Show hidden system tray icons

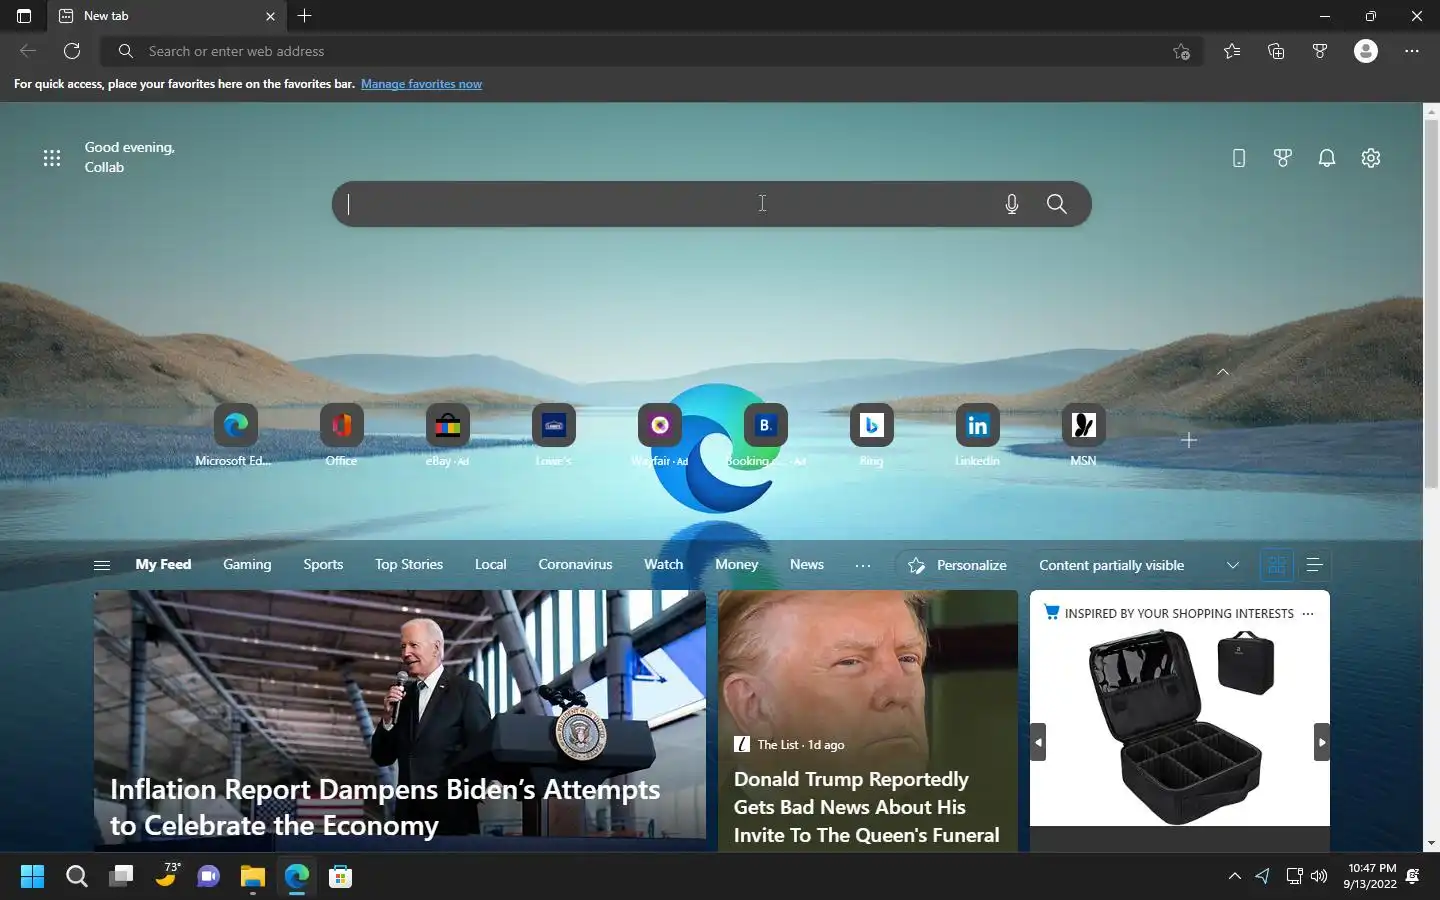coord(1234,876)
